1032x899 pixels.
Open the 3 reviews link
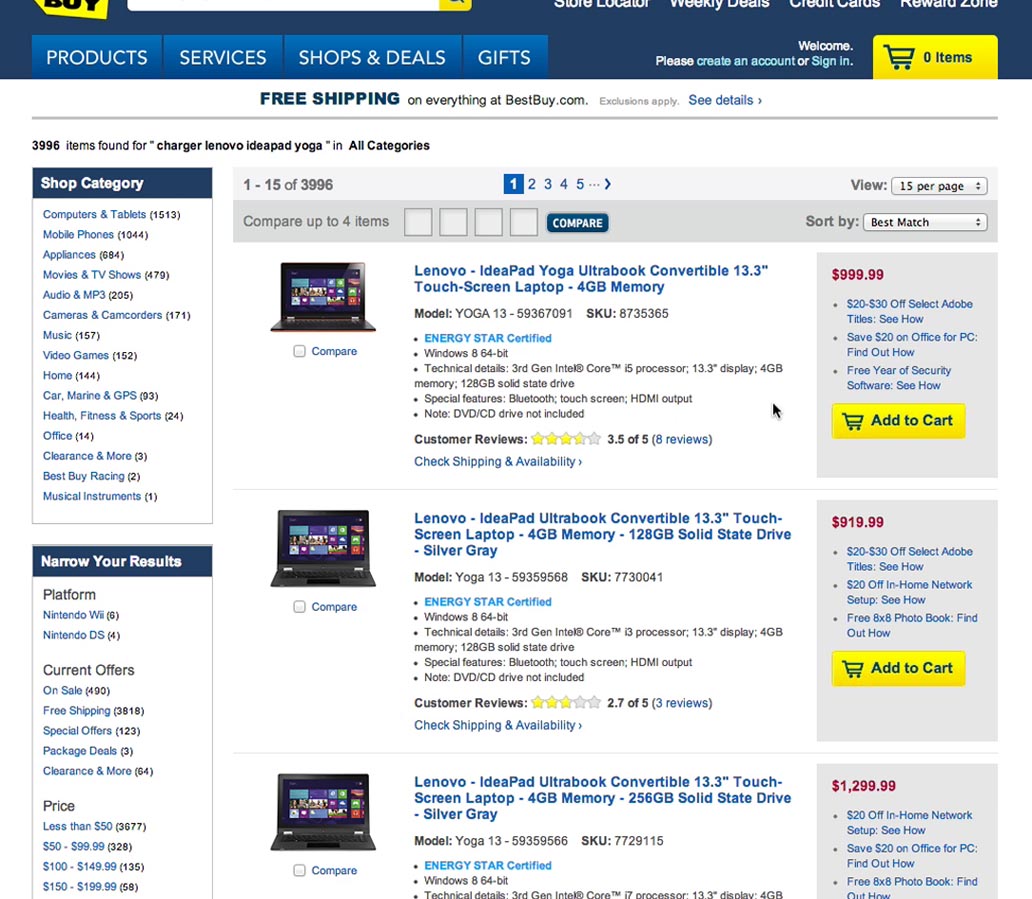coord(682,703)
